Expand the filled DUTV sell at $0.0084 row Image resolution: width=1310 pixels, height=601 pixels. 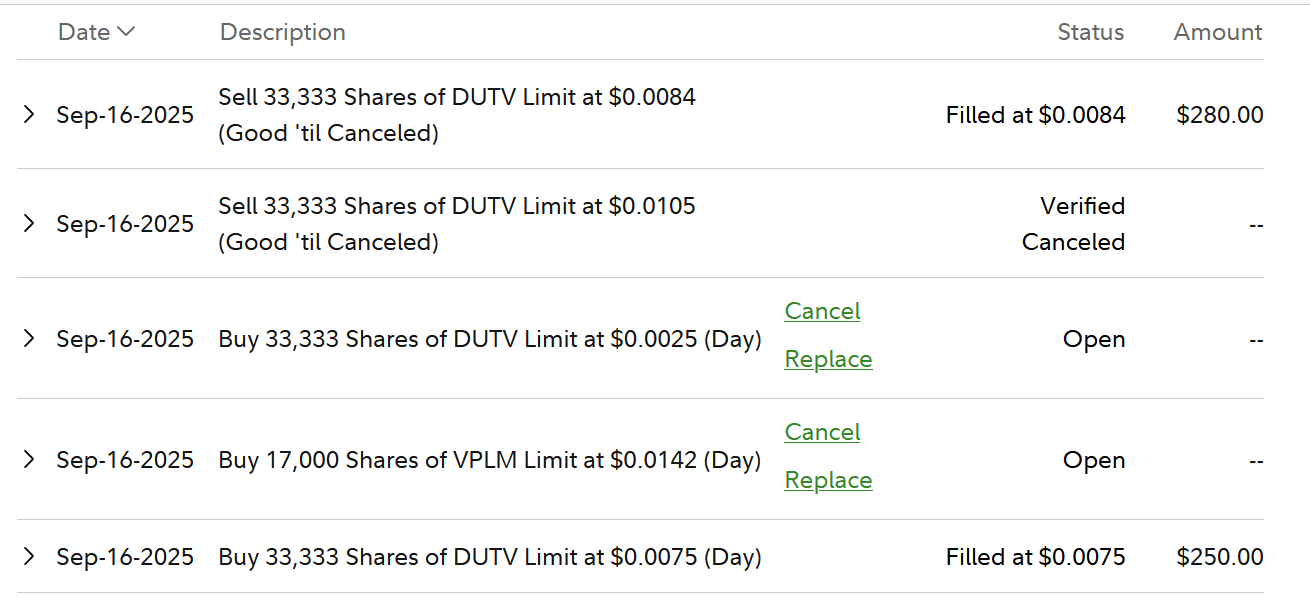pyautogui.click(x=29, y=115)
